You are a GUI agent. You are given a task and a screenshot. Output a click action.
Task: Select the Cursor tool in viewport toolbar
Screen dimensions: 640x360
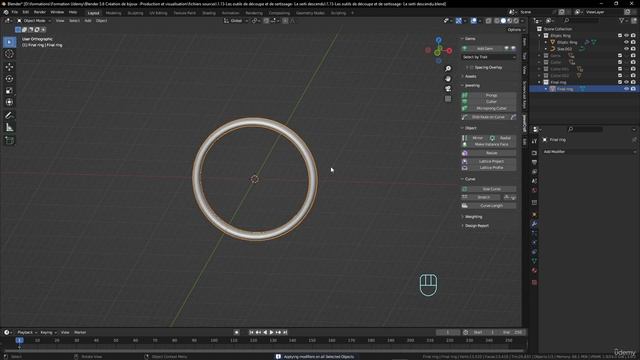coord(9,54)
